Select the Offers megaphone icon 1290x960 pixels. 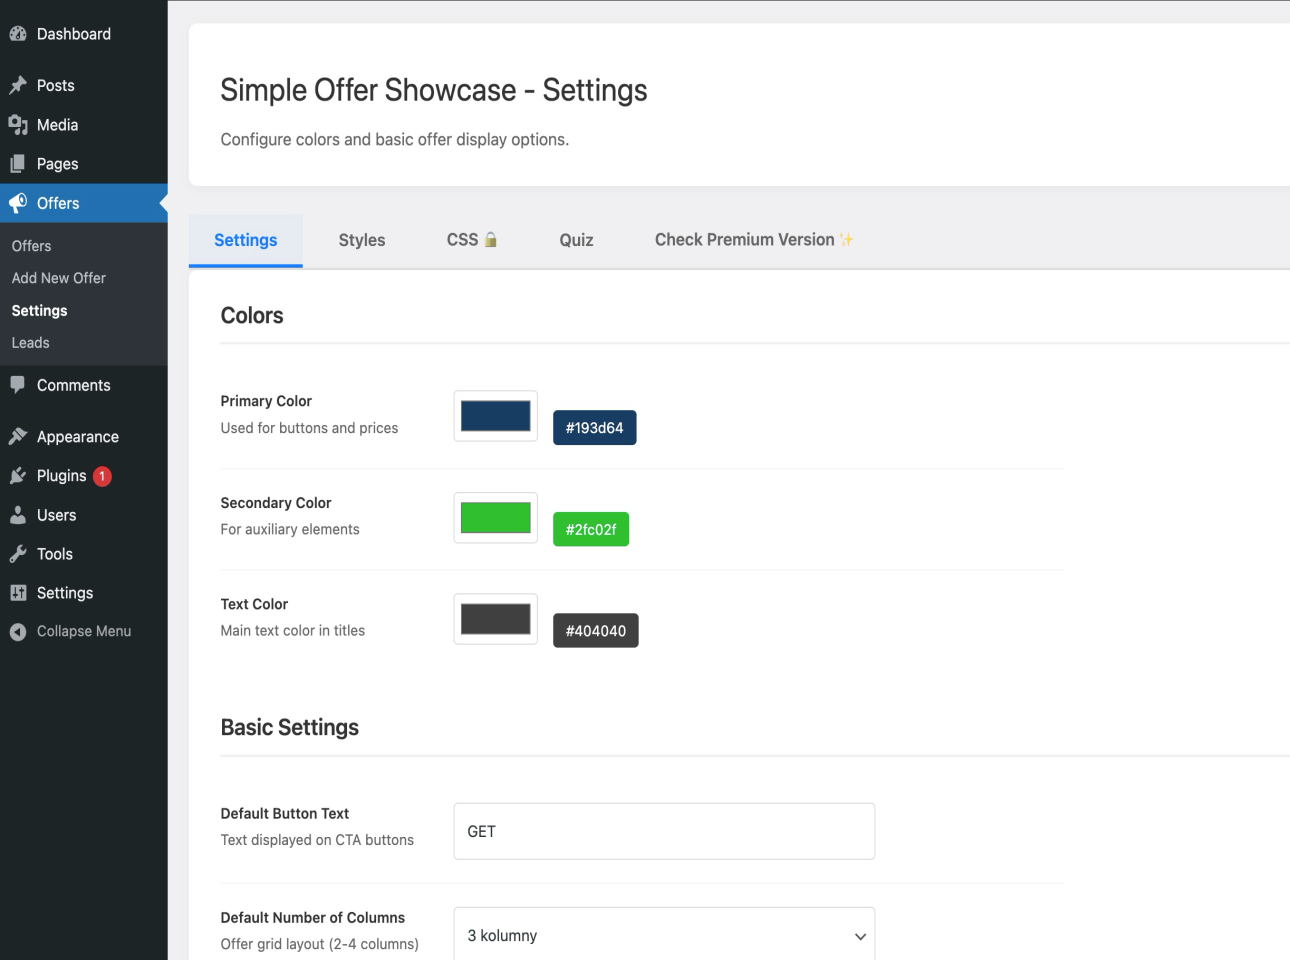click(18, 203)
